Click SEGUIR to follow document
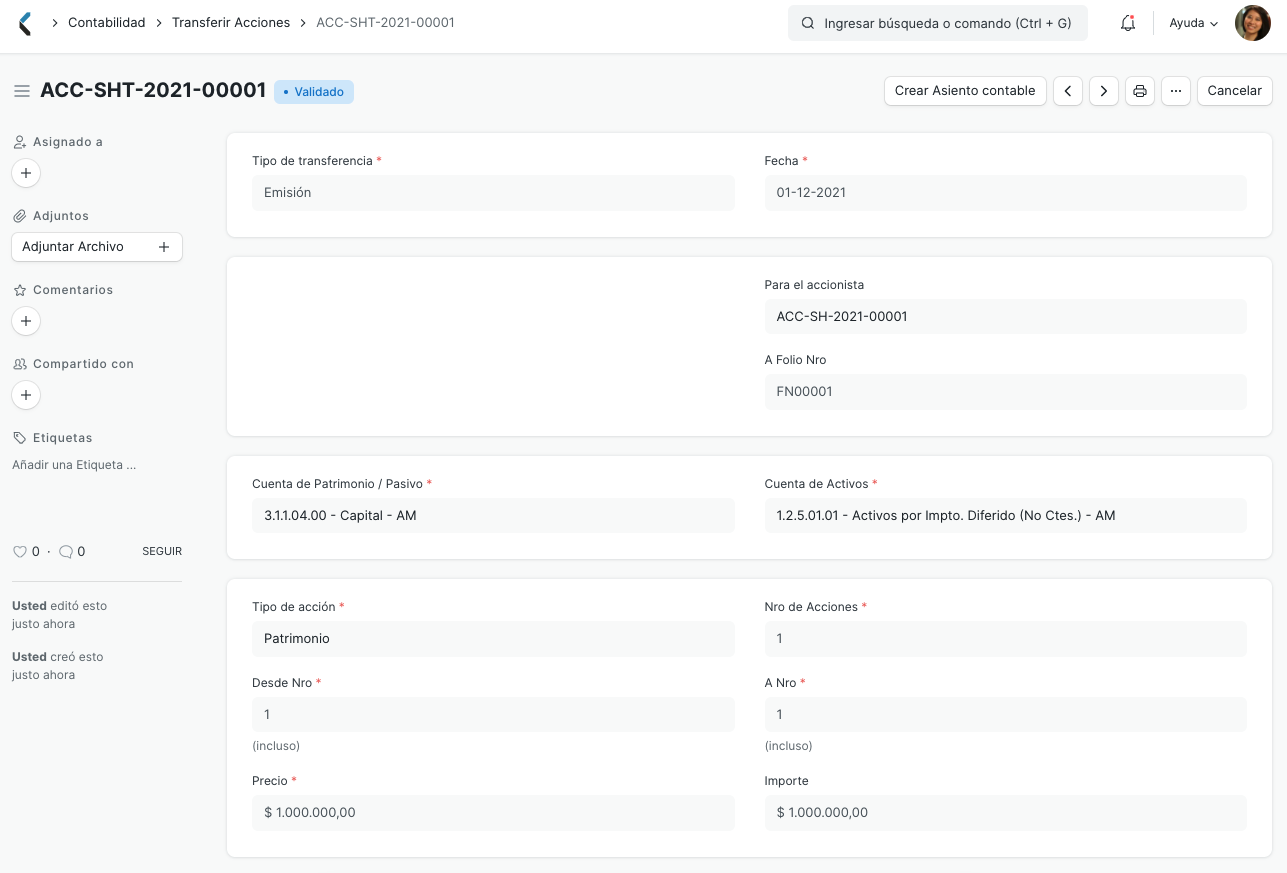Image resolution: width=1287 pixels, height=873 pixels. [x=162, y=552]
